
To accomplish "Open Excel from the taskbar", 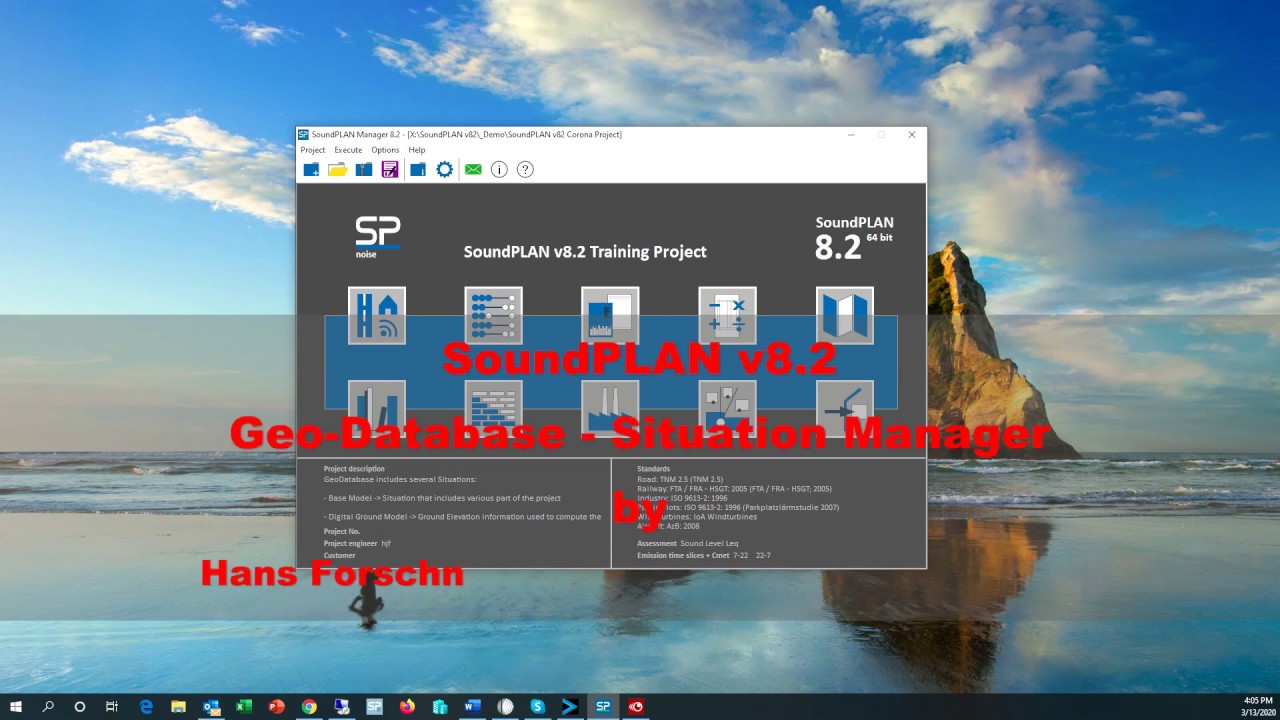I will [243, 707].
